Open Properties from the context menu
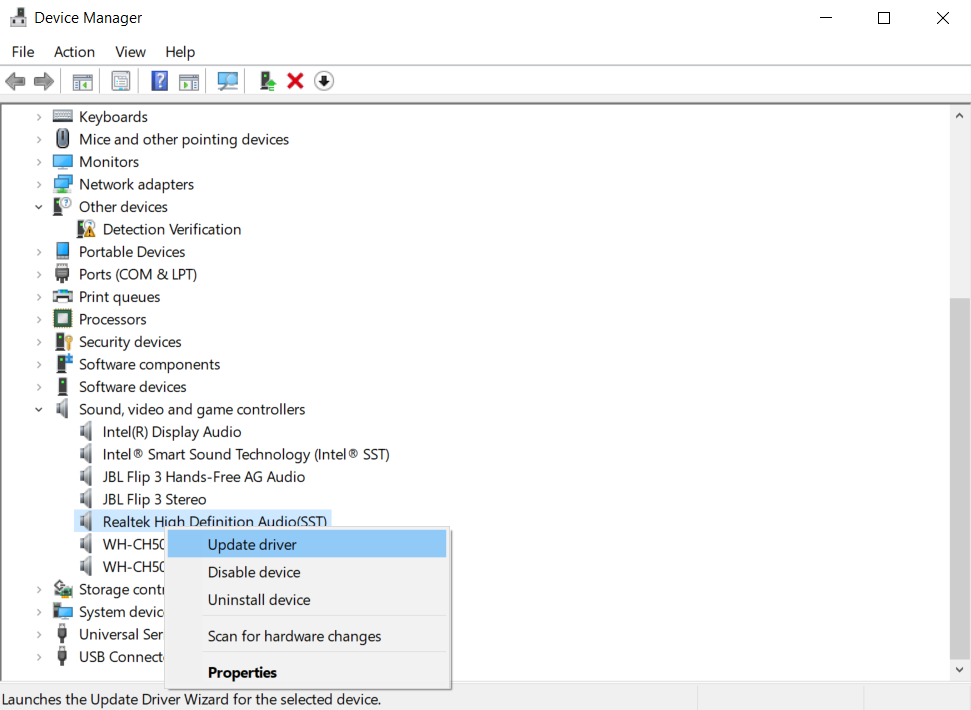Image resolution: width=971 pixels, height=710 pixels. coord(307,672)
